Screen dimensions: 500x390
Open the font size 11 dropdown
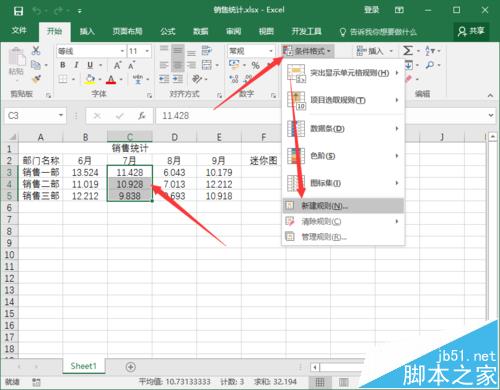(x=147, y=51)
